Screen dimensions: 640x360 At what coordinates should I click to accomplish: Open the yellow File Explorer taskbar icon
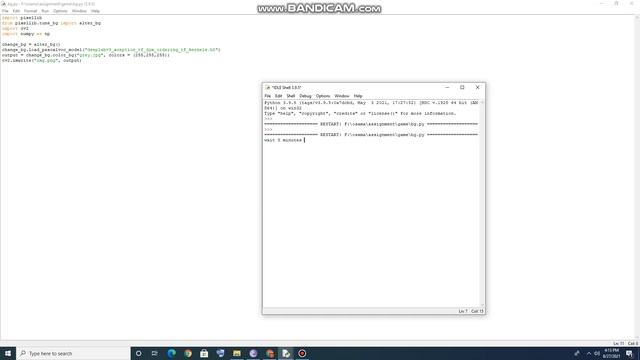tap(237, 353)
